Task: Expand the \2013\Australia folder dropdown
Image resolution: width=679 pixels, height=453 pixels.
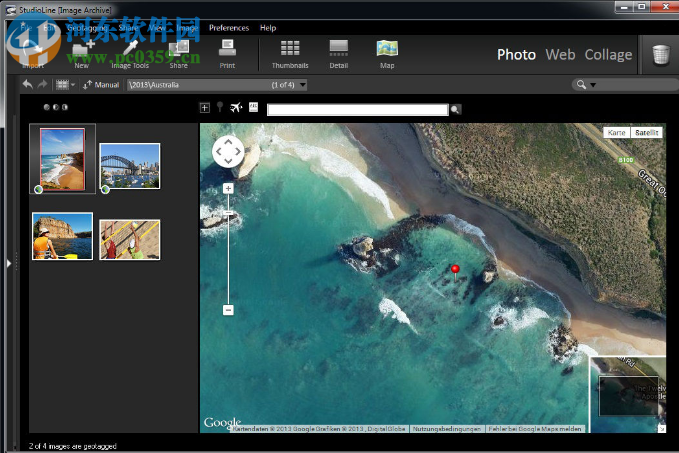Action: tap(303, 85)
